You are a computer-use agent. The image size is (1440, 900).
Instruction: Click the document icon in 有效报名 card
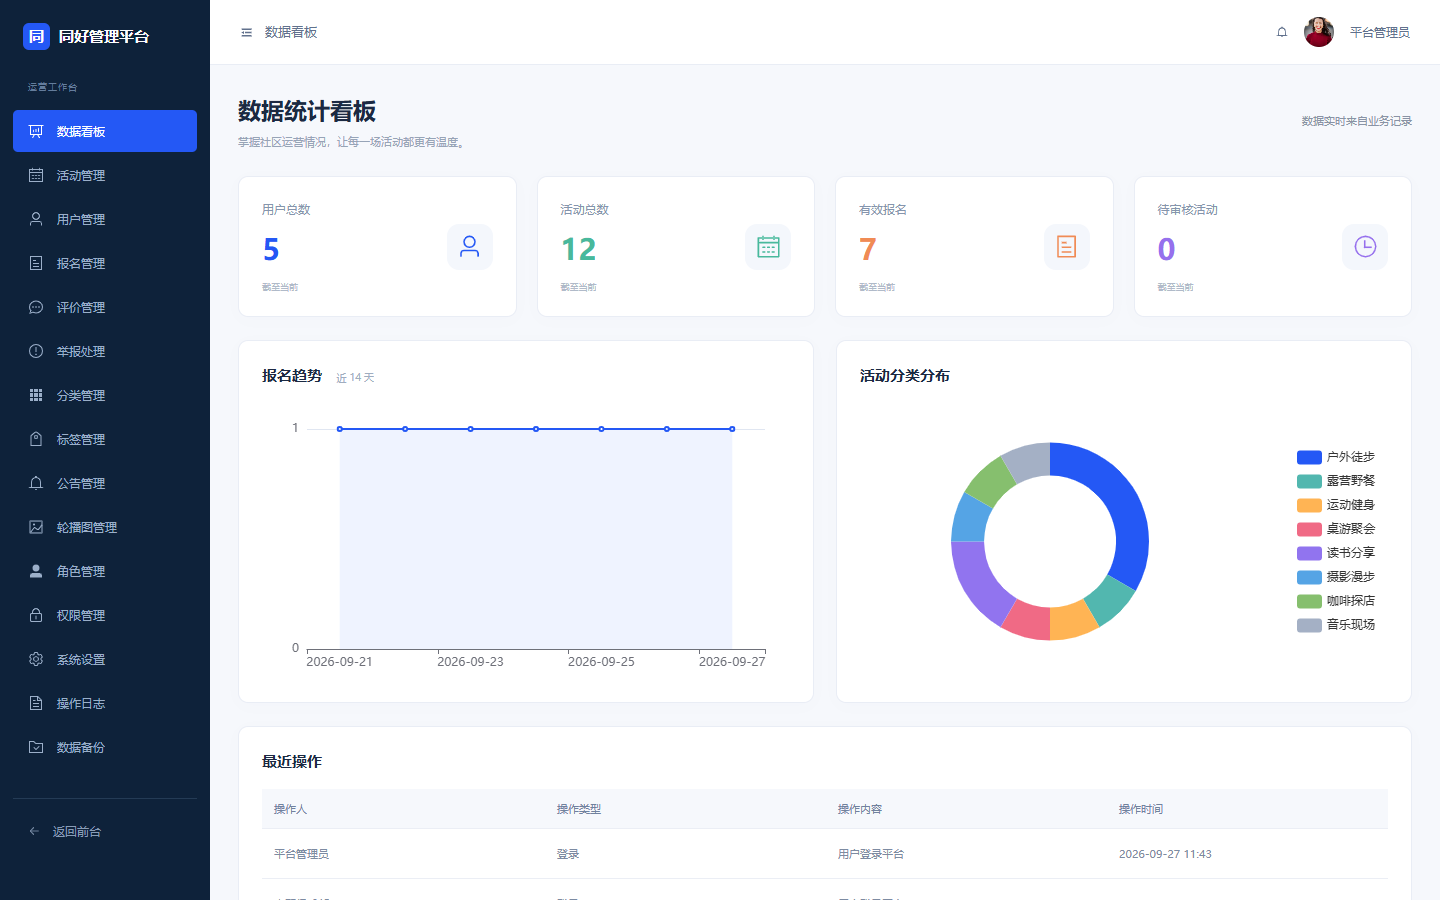[1066, 247]
